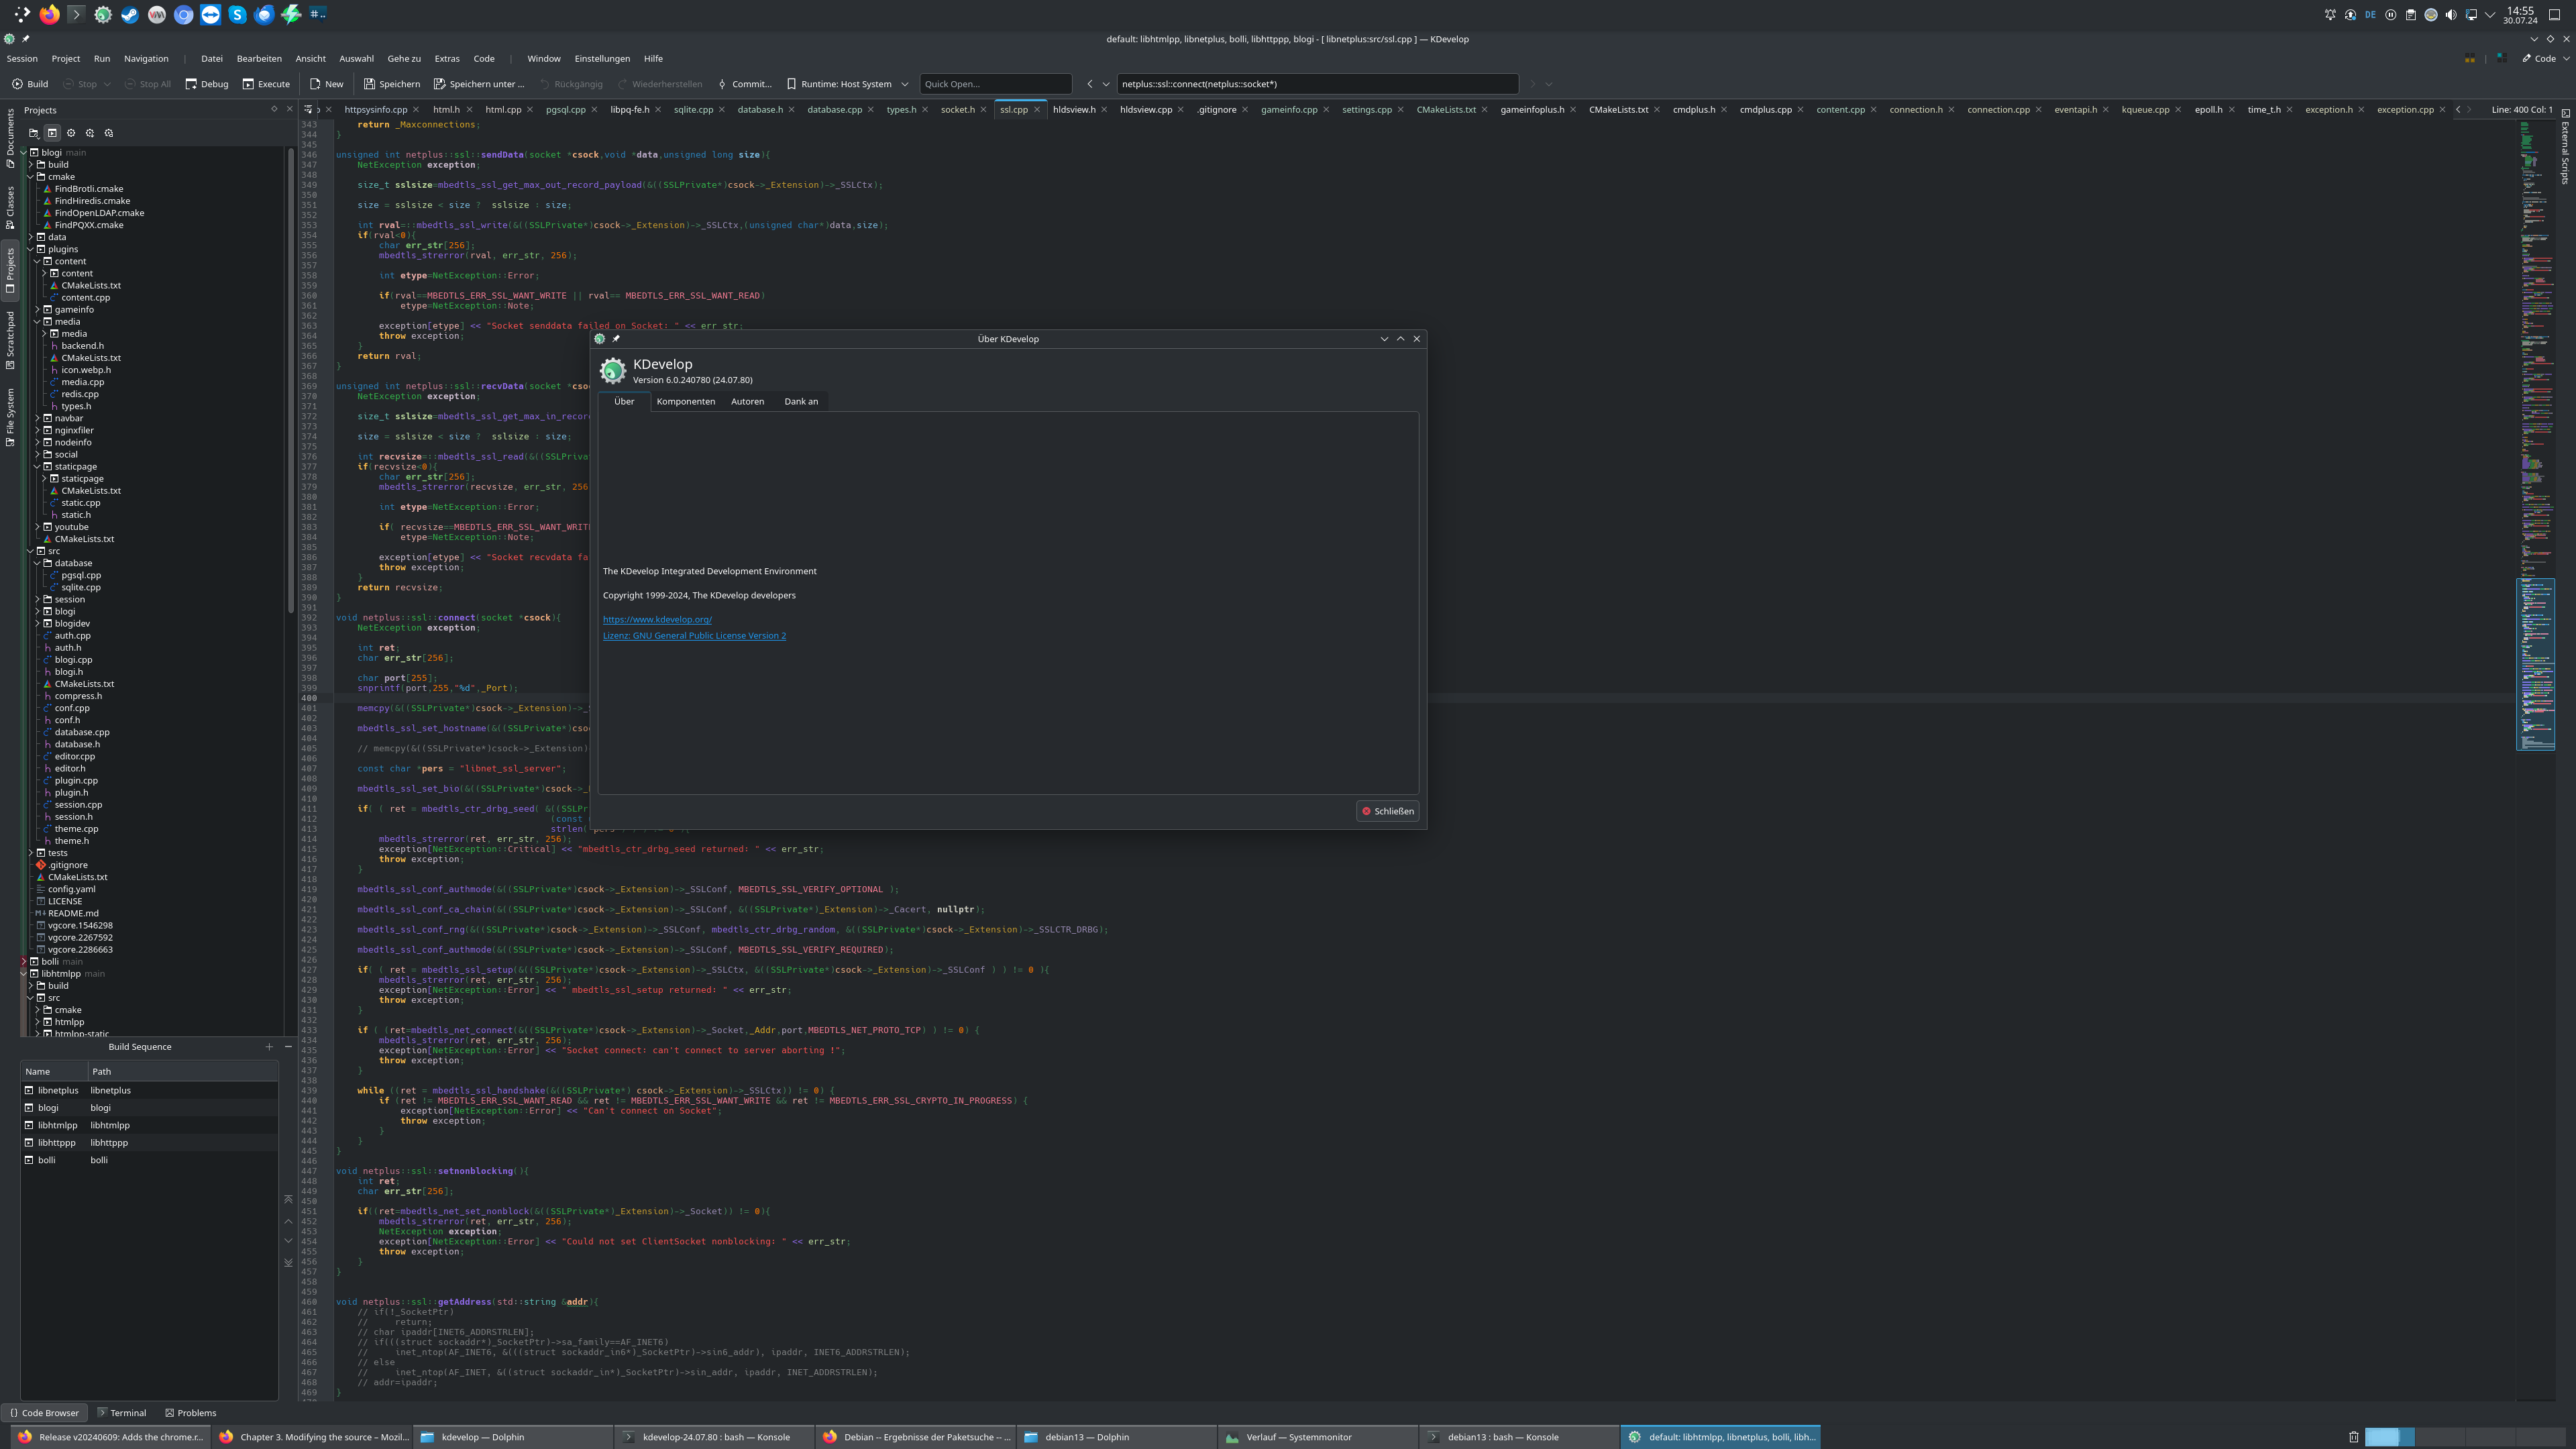Image resolution: width=2576 pixels, height=1449 pixels.
Task: Open the kdevelop.org website link
Action: [x=657, y=620]
